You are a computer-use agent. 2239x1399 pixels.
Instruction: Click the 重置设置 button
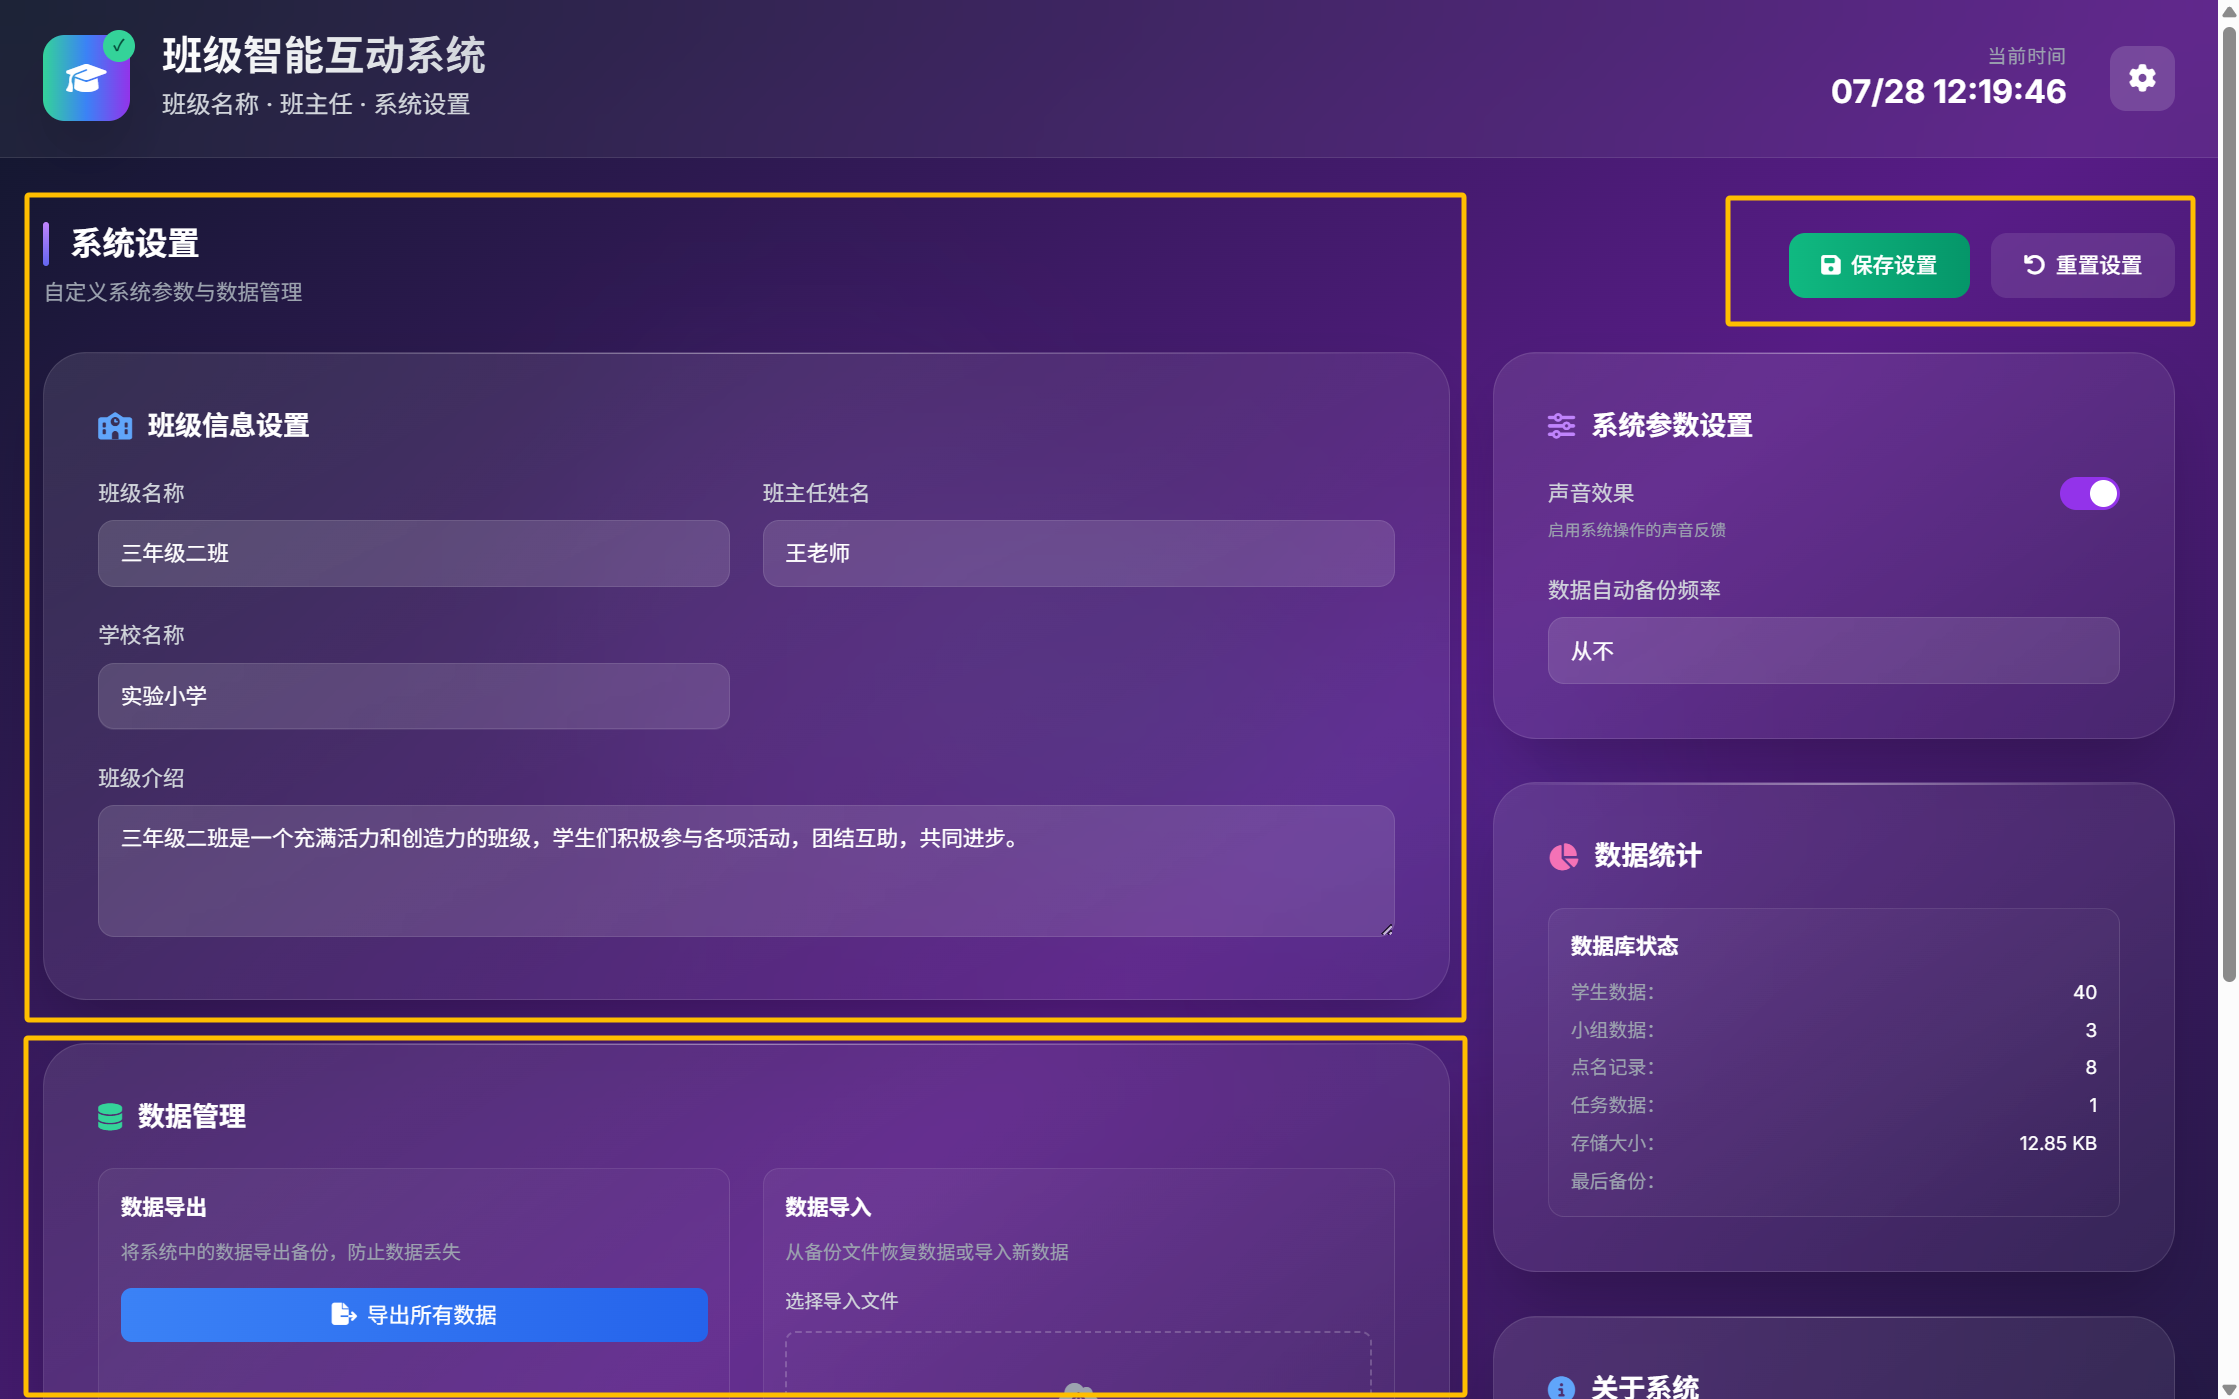2082,264
